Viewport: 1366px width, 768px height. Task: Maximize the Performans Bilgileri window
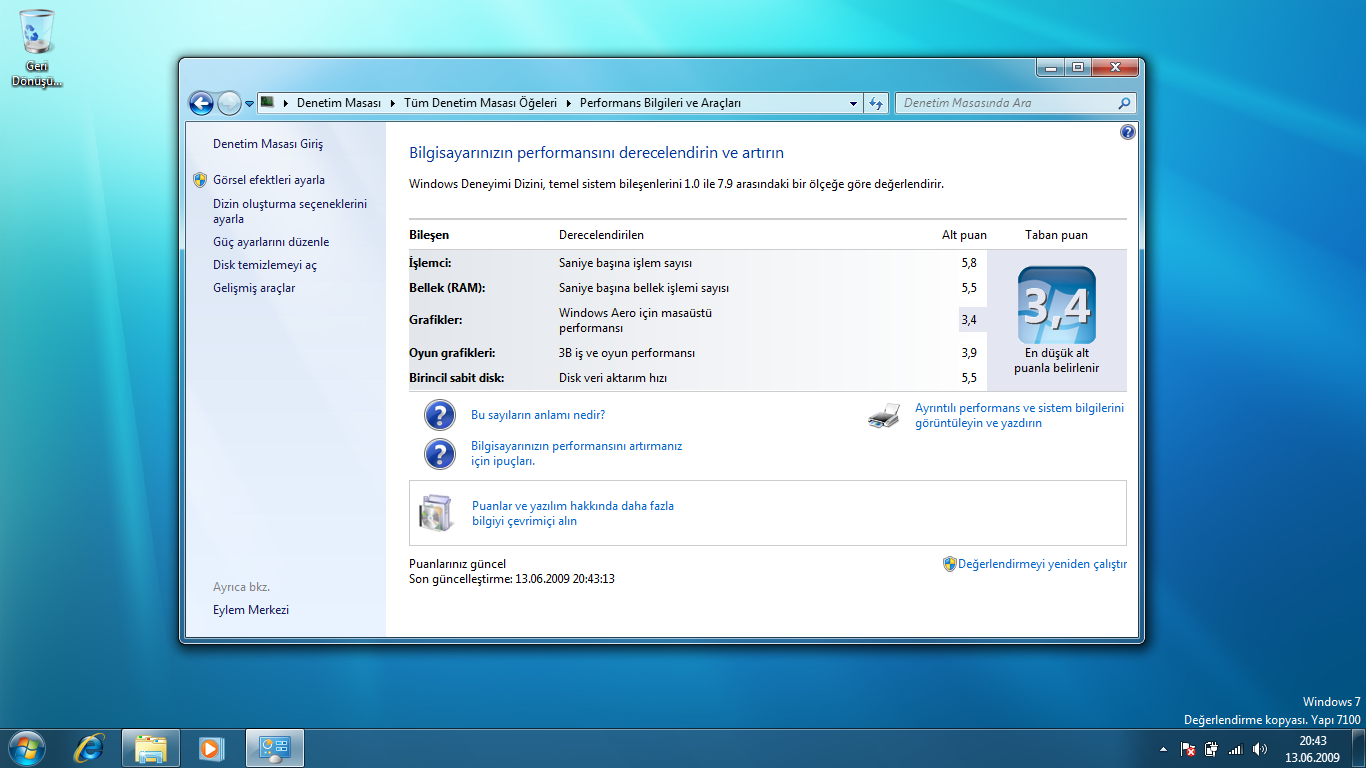[x=1077, y=67]
